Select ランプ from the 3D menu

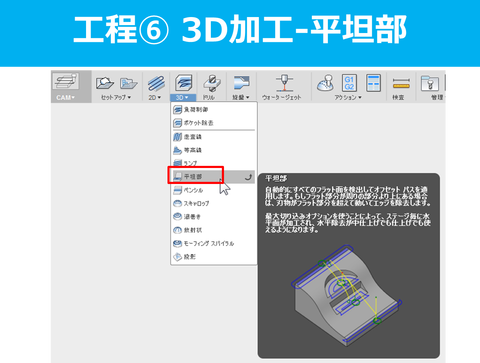pos(214,163)
